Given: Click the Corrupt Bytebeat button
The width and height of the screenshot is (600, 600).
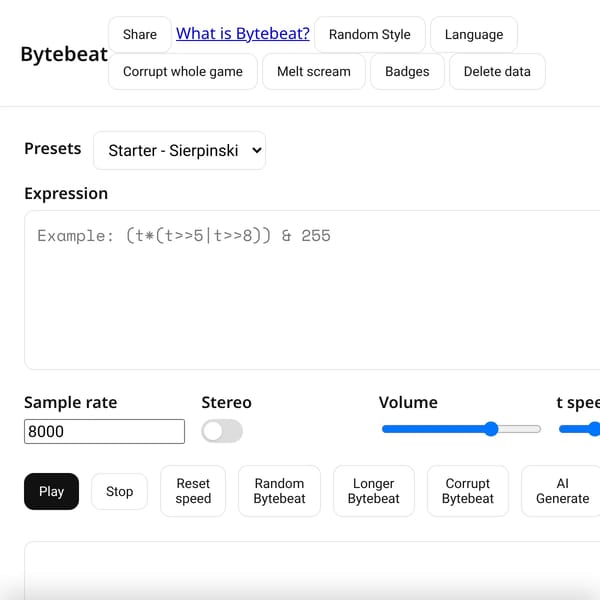Looking at the screenshot, I should pos(468,491).
